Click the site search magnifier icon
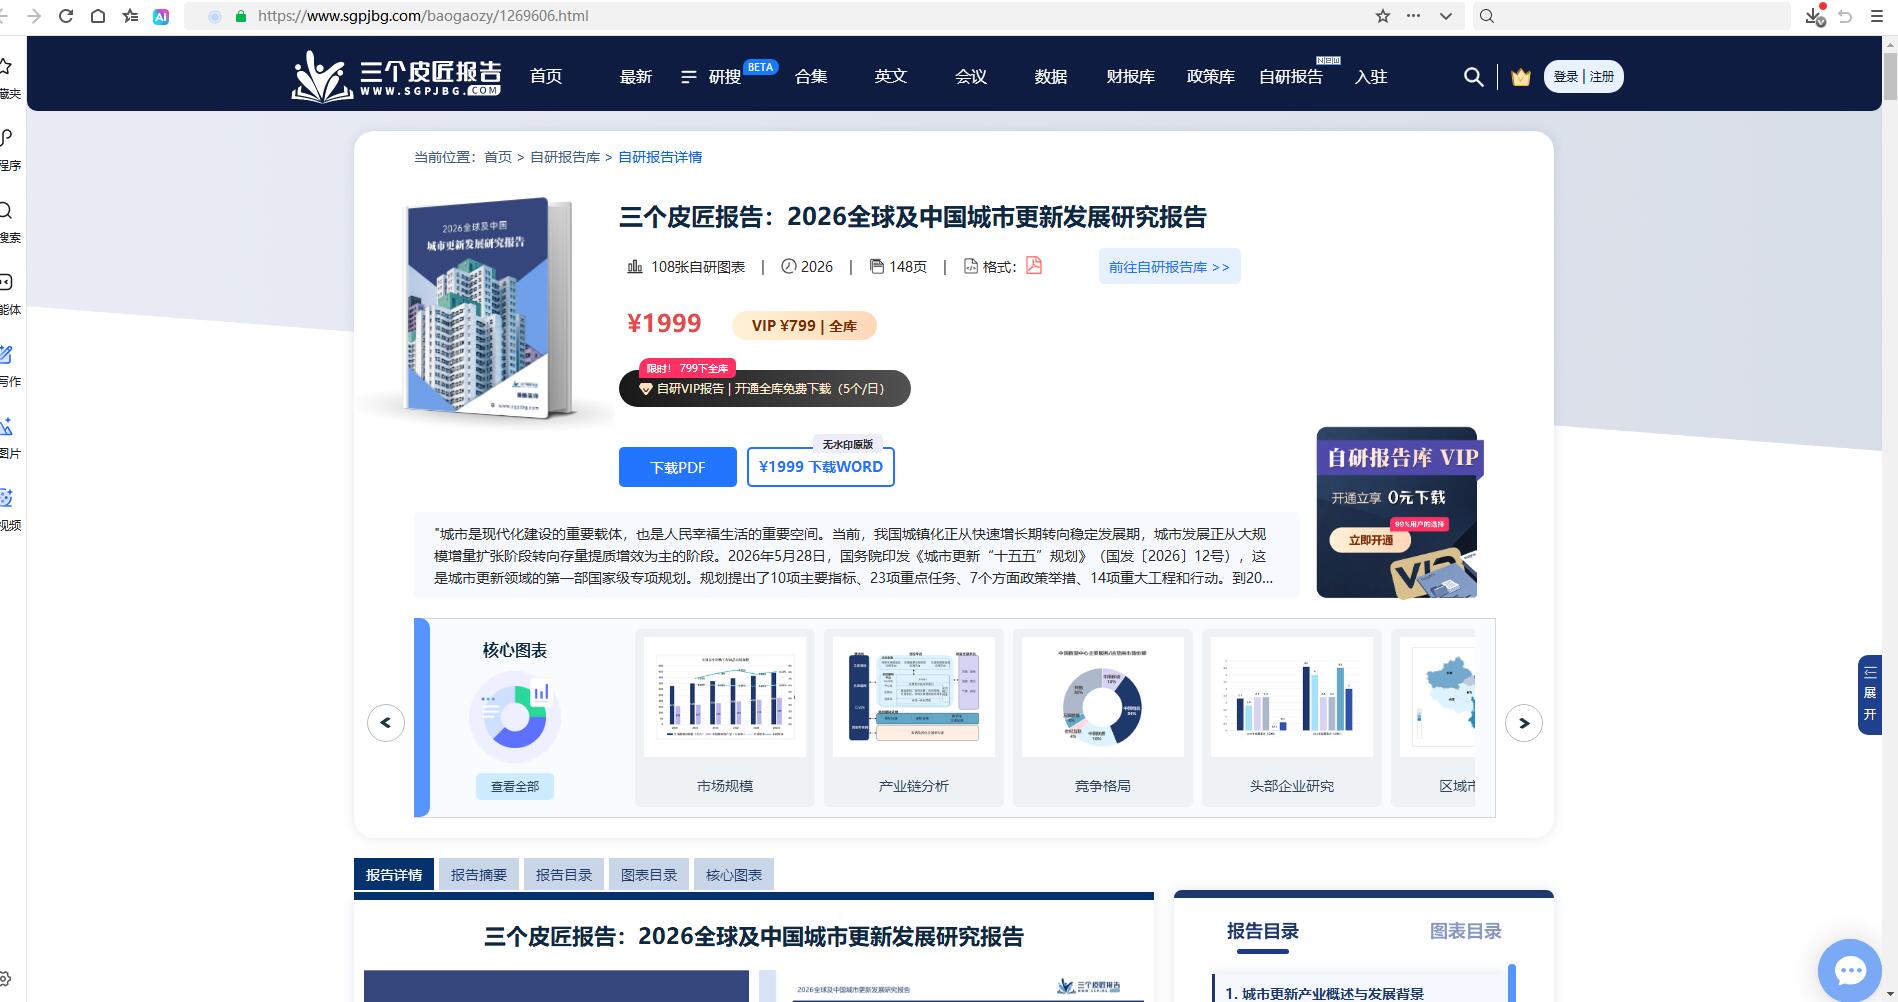 coord(1473,77)
